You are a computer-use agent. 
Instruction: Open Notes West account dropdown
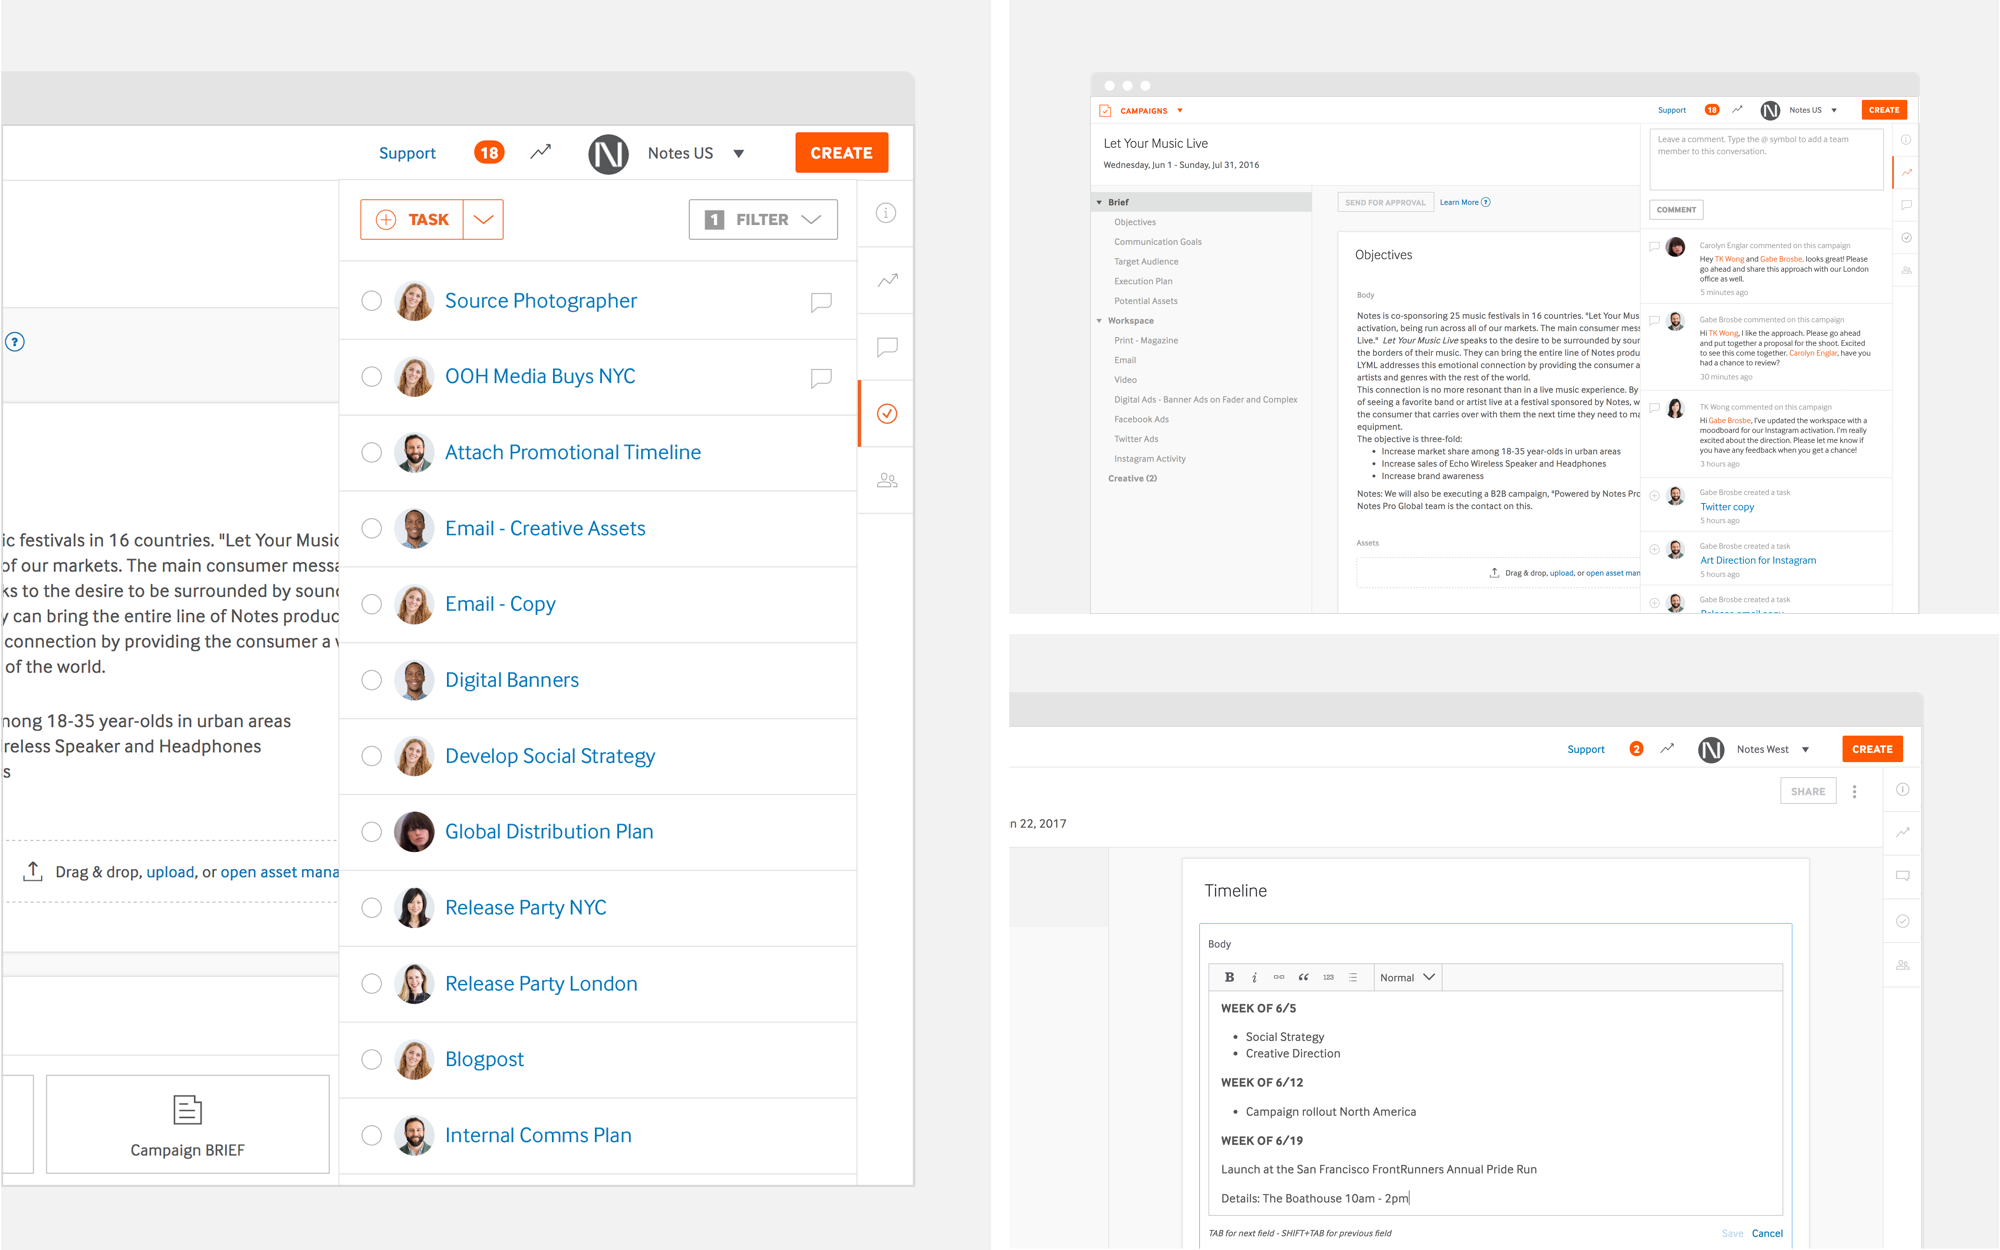[1806, 749]
